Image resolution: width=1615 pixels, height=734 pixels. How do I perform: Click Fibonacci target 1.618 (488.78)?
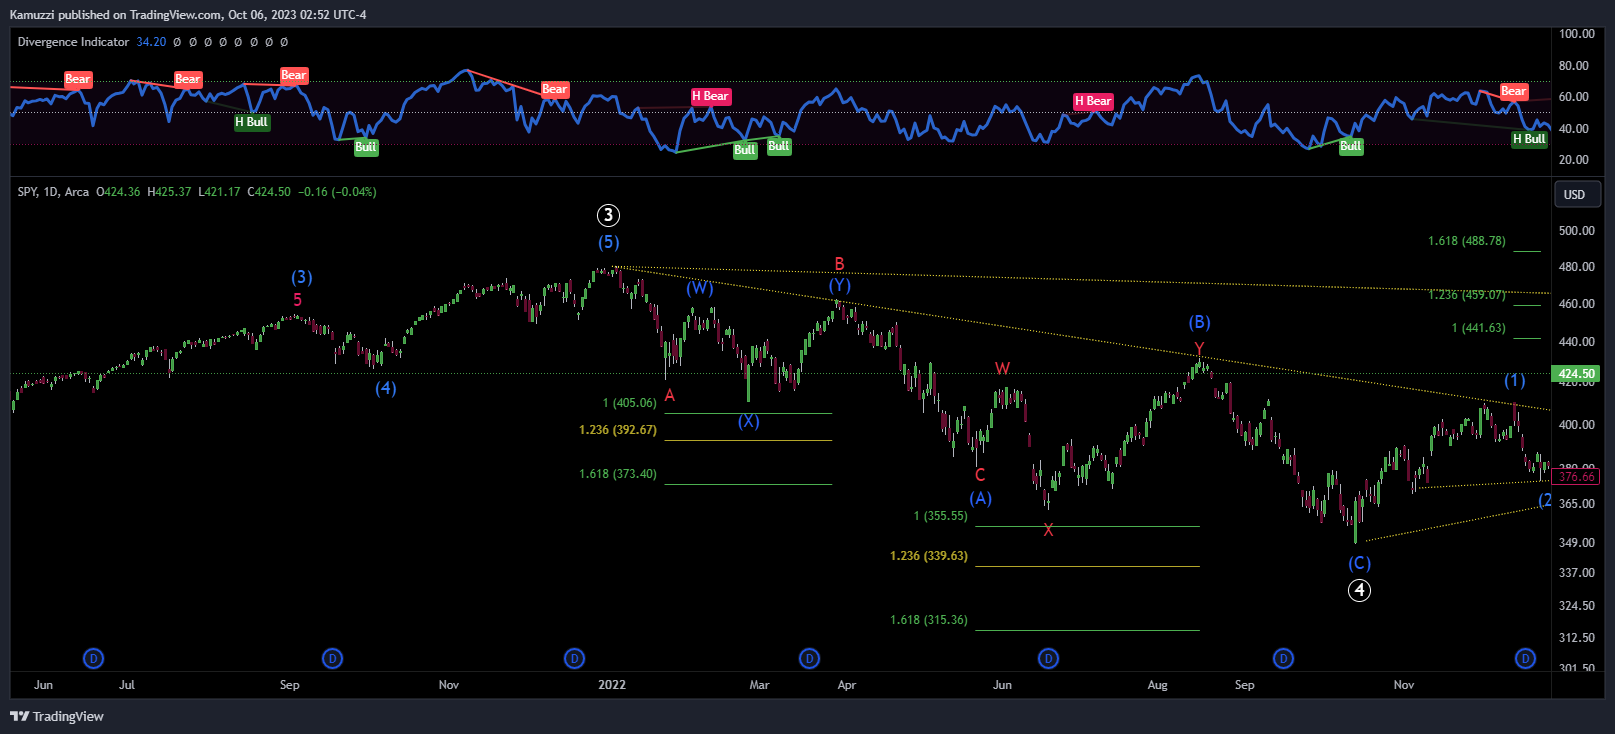(x=1466, y=241)
